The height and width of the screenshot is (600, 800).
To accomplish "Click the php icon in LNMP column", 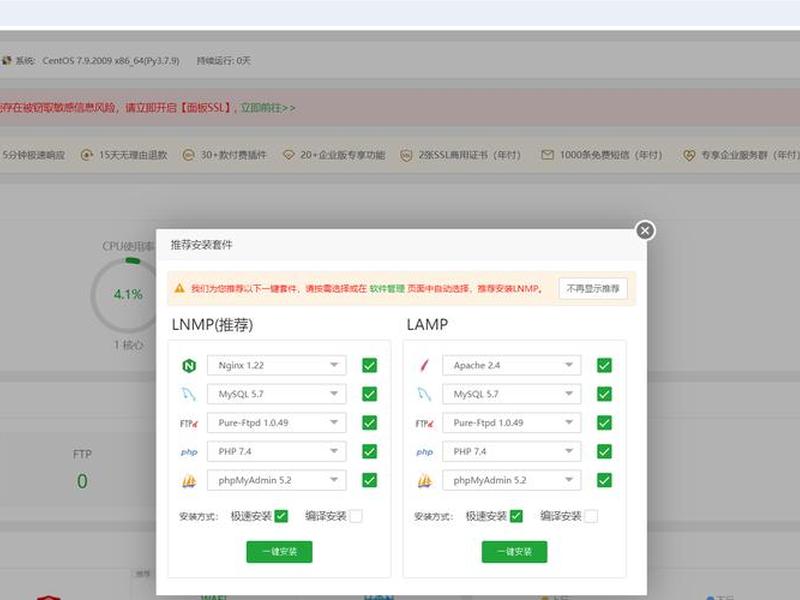I will coord(189,452).
